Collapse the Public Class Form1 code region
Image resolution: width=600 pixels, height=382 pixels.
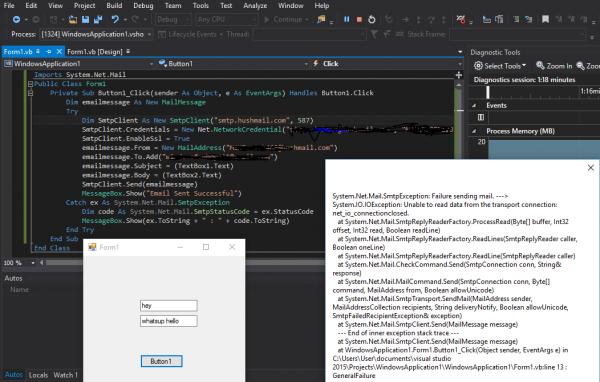coord(30,84)
